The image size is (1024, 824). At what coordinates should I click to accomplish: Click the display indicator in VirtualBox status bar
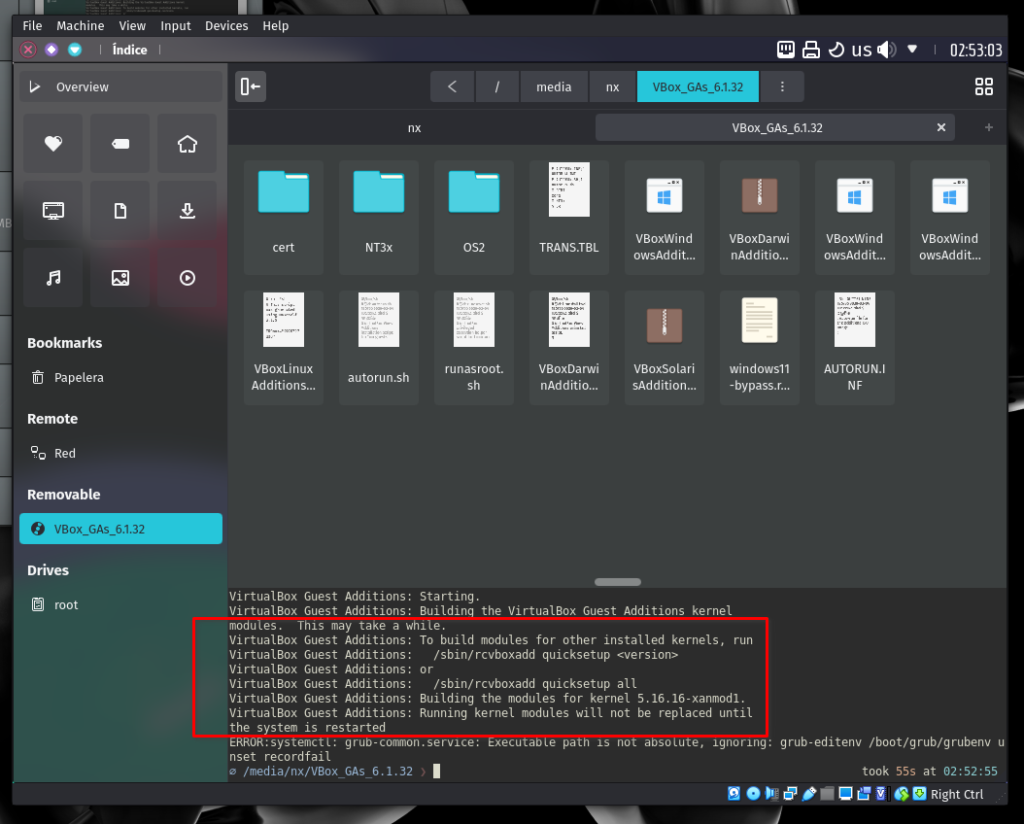[846, 793]
